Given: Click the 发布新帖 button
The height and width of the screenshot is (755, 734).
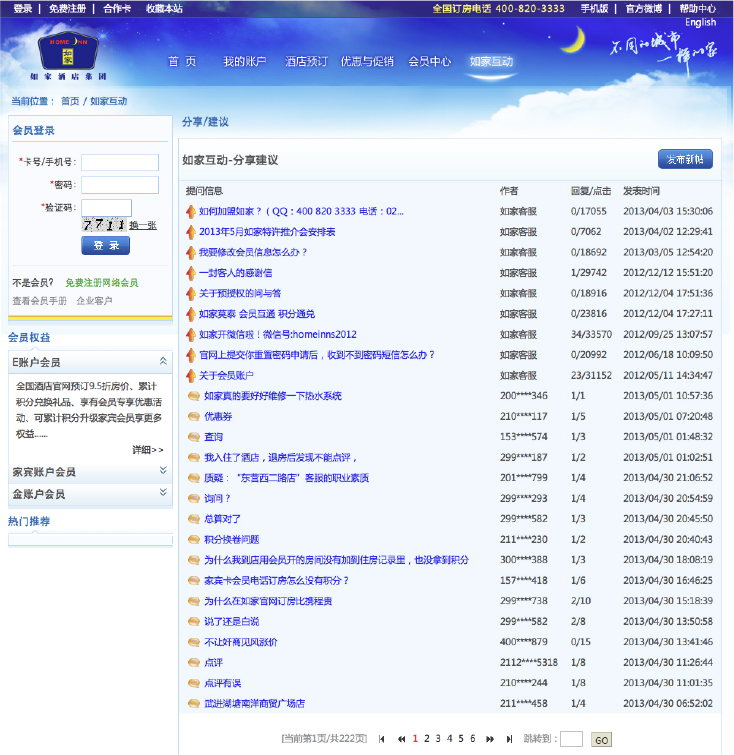Looking at the screenshot, I should [685, 159].
